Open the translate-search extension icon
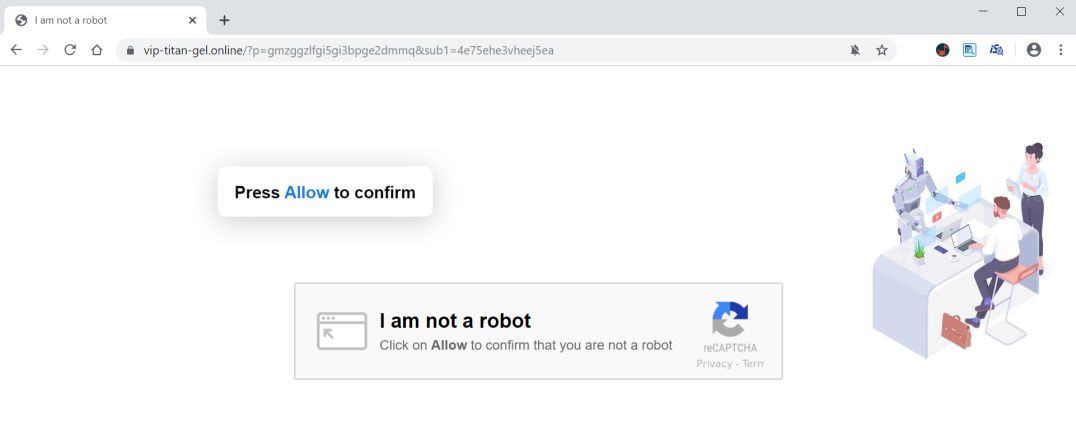1076x440 pixels. click(x=996, y=50)
